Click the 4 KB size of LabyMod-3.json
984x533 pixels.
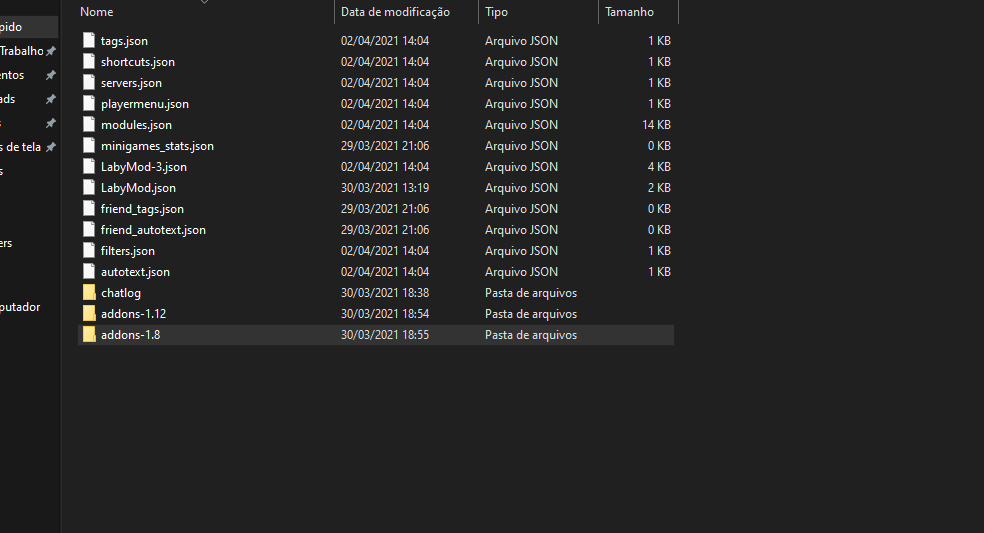point(660,167)
